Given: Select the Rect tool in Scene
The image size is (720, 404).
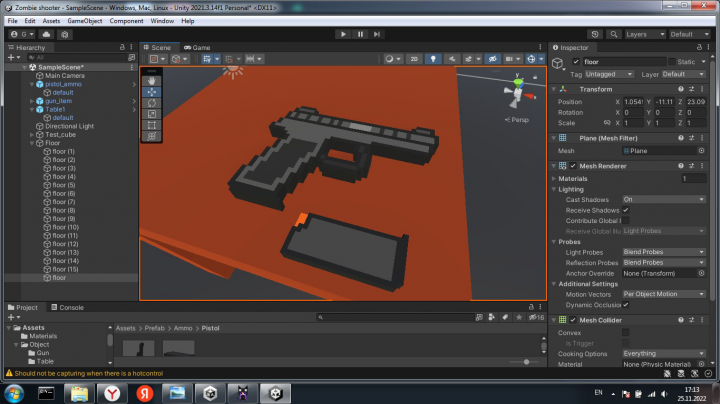Looking at the screenshot, I should pyautogui.click(x=152, y=125).
